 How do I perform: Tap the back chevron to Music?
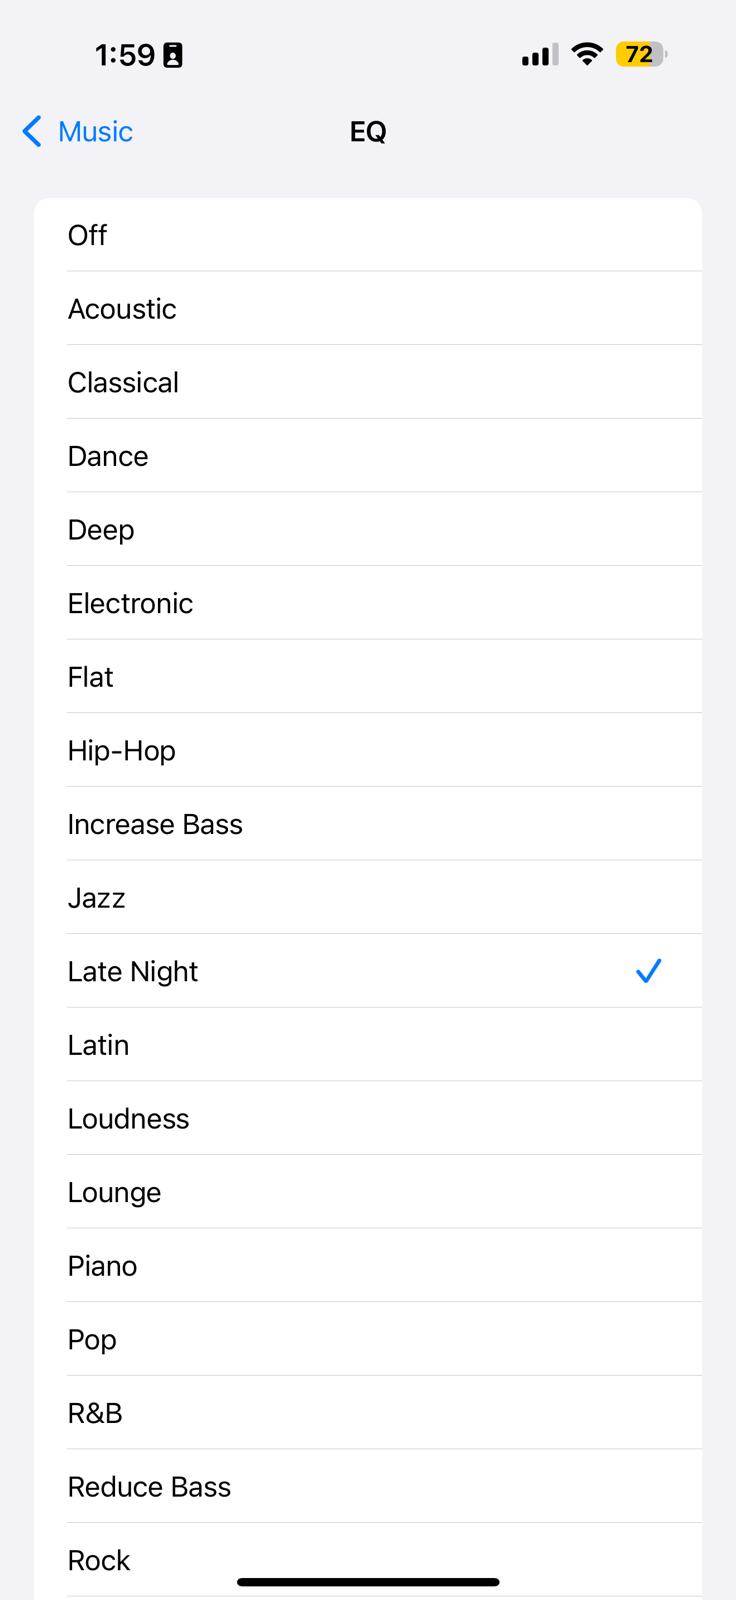32,131
